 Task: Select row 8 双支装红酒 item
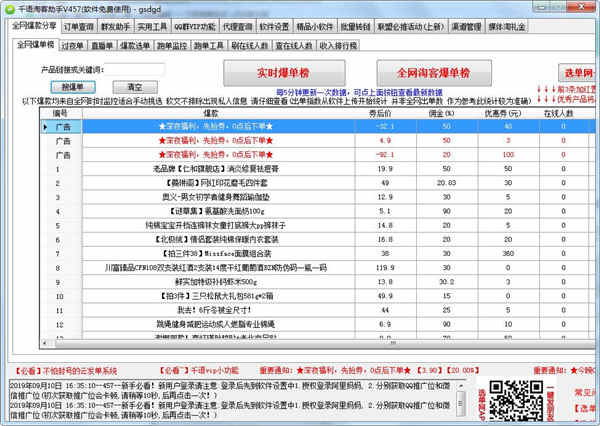point(216,268)
